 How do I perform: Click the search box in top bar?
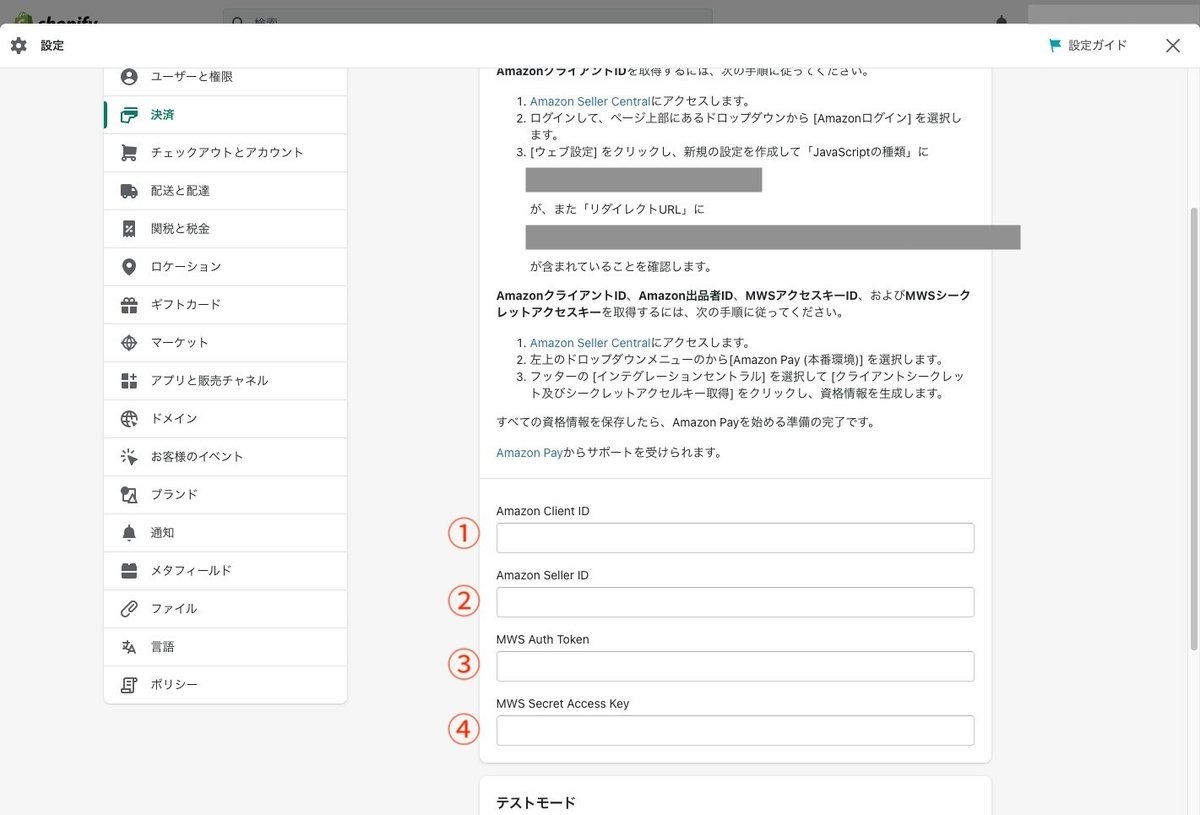[468, 17]
